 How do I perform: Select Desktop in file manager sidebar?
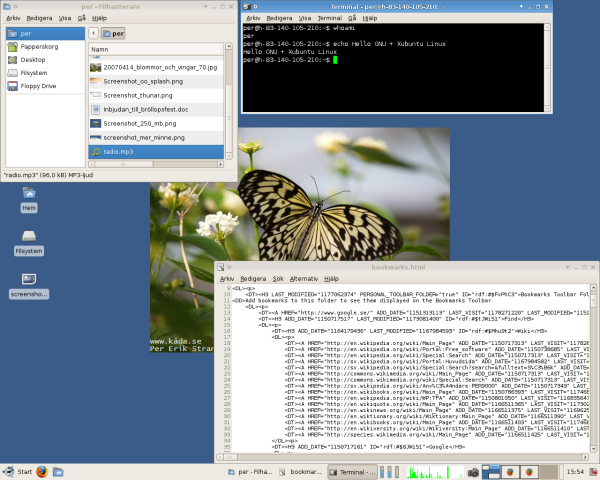[45, 60]
